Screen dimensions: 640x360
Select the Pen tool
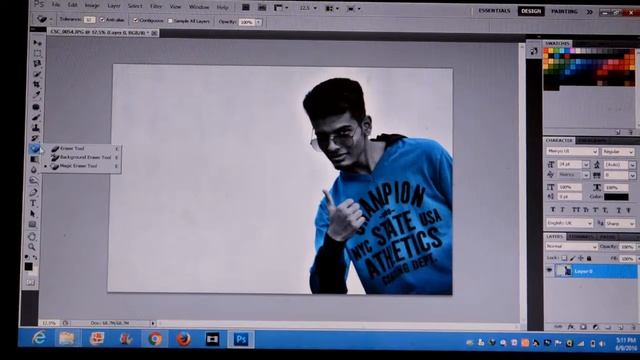click(x=33, y=193)
